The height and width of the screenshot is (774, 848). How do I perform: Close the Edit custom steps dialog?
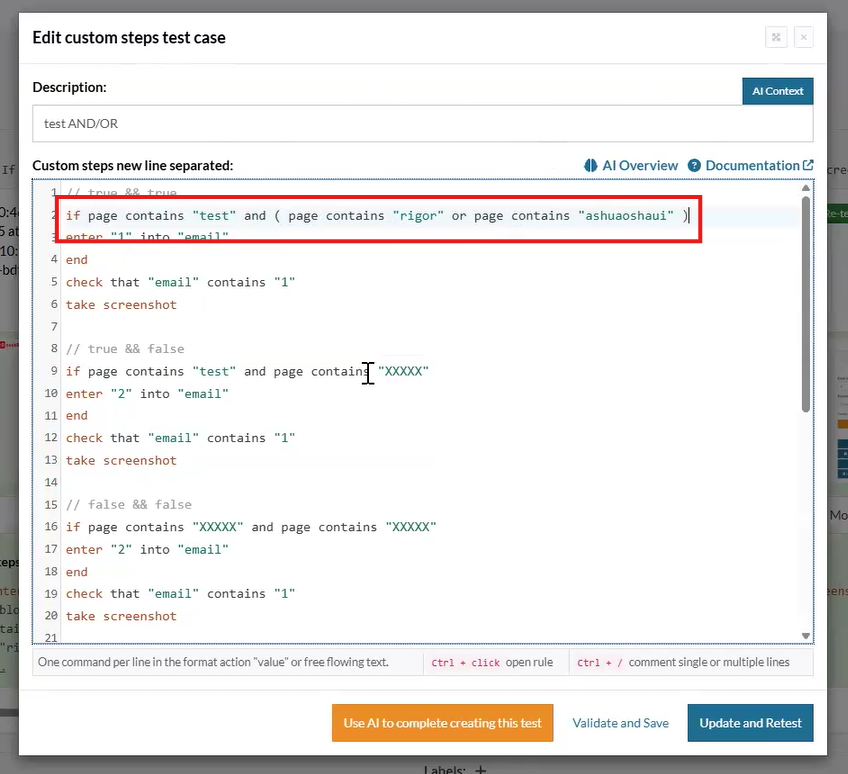(x=802, y=38)
